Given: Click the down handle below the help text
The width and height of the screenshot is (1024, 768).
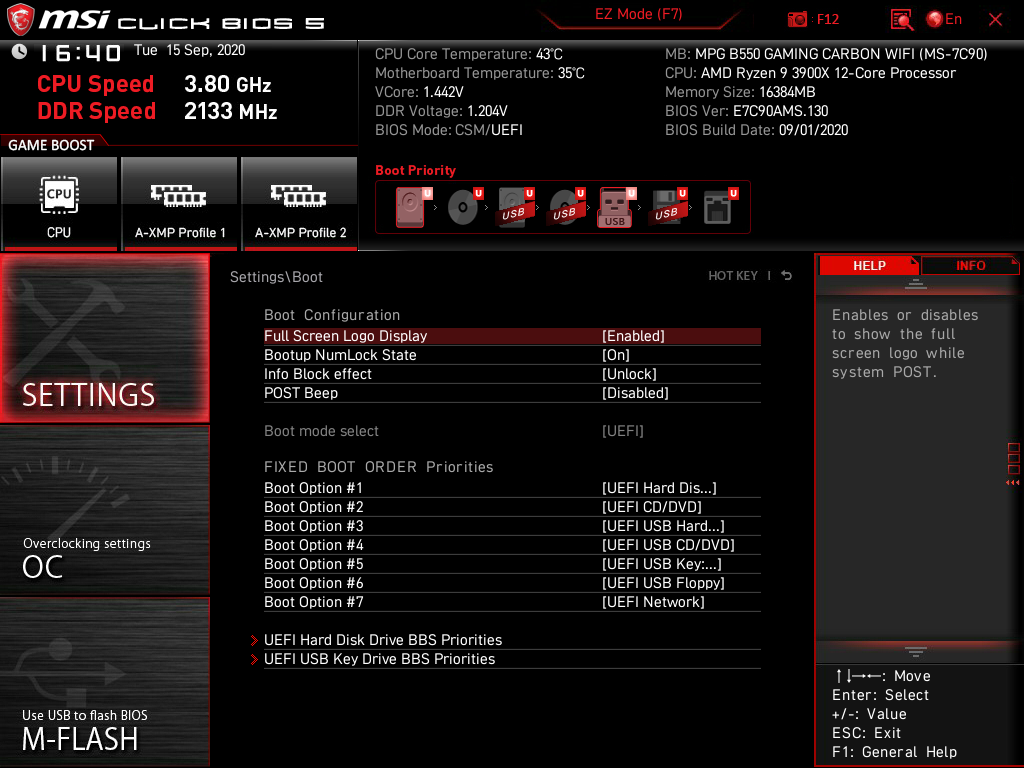Looking at the screenshot, I should [x=916, y=652].
